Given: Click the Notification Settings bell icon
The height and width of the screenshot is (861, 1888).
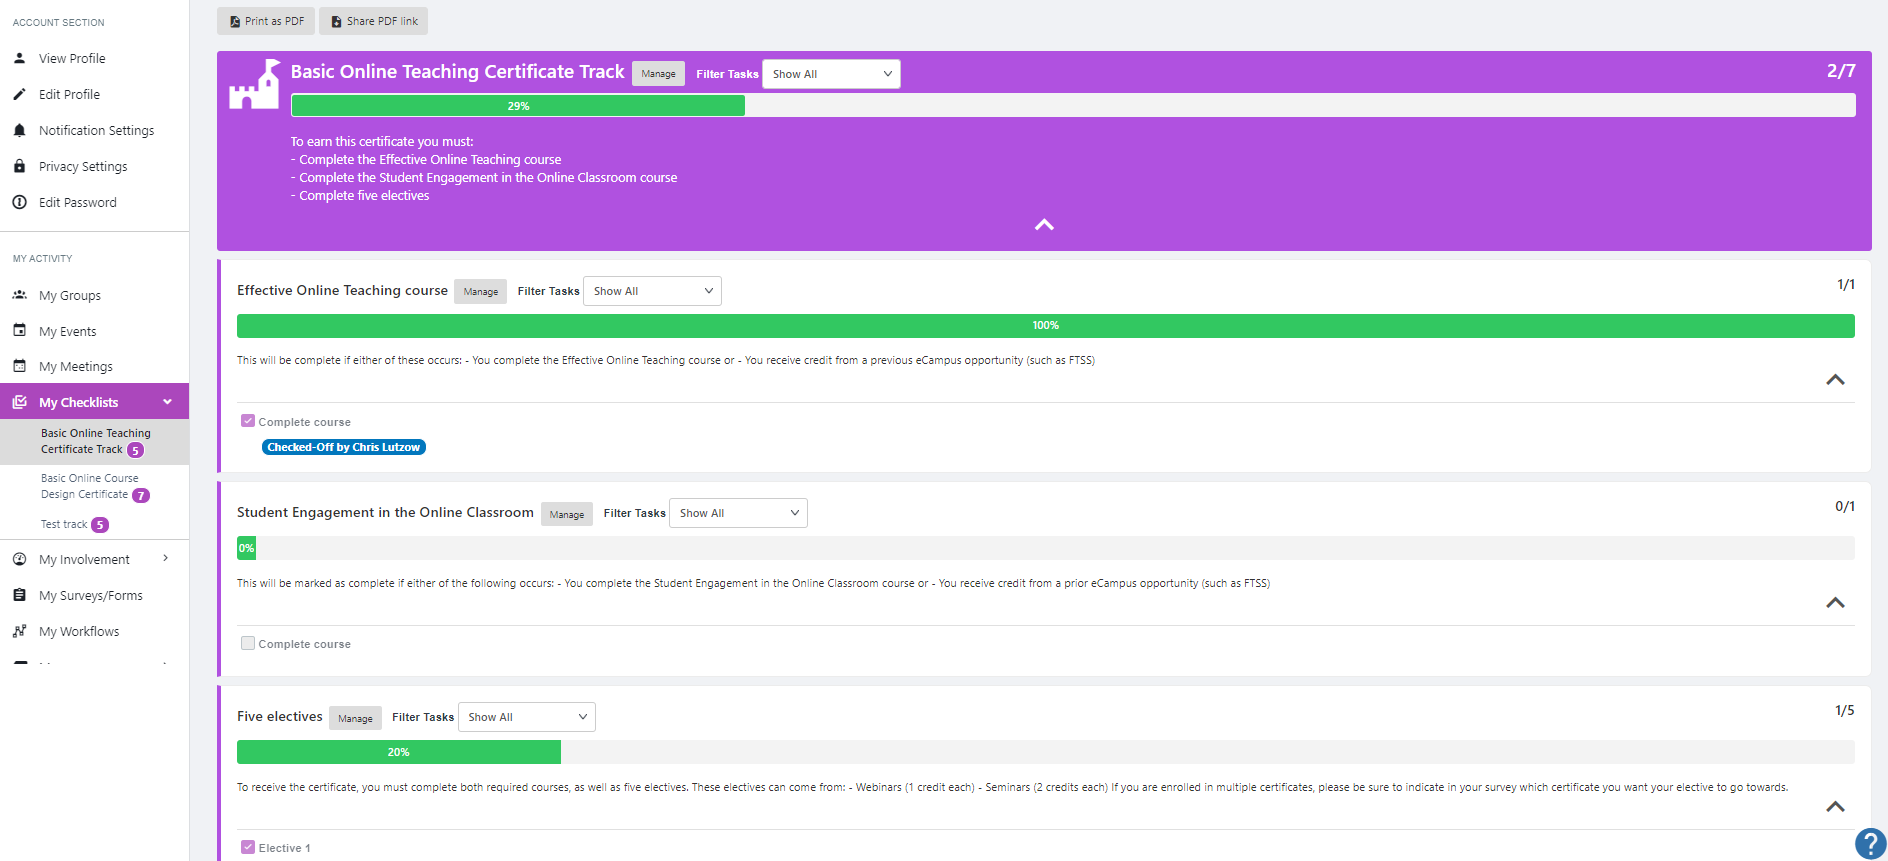Looking at the screenshot, I should pos(19,130).
